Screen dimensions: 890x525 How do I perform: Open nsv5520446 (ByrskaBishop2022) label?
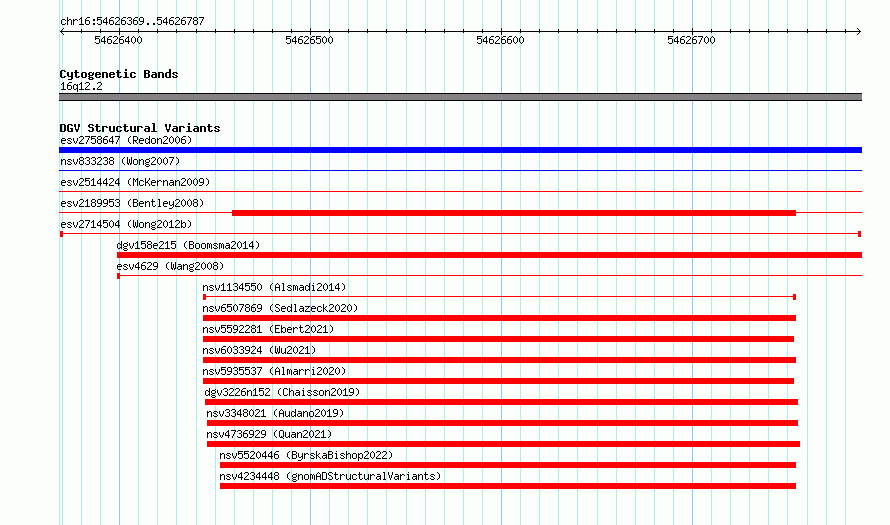click(x=307, y=455)
